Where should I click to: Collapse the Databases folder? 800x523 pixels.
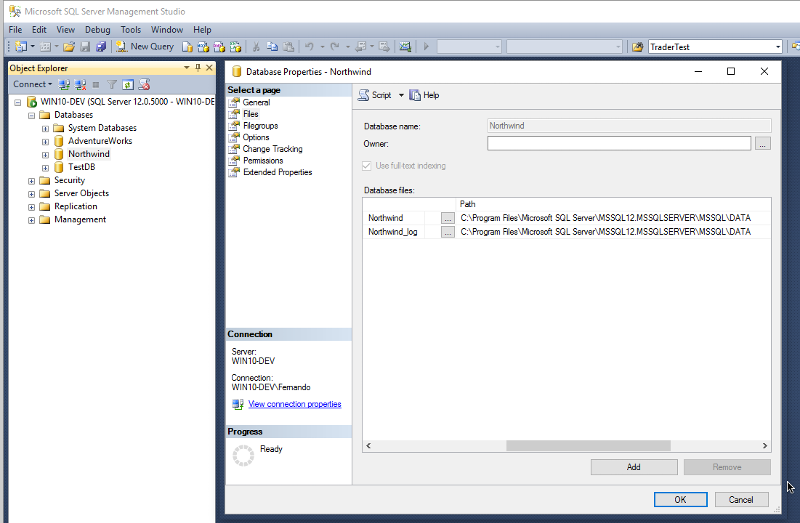tap(32, 115)
